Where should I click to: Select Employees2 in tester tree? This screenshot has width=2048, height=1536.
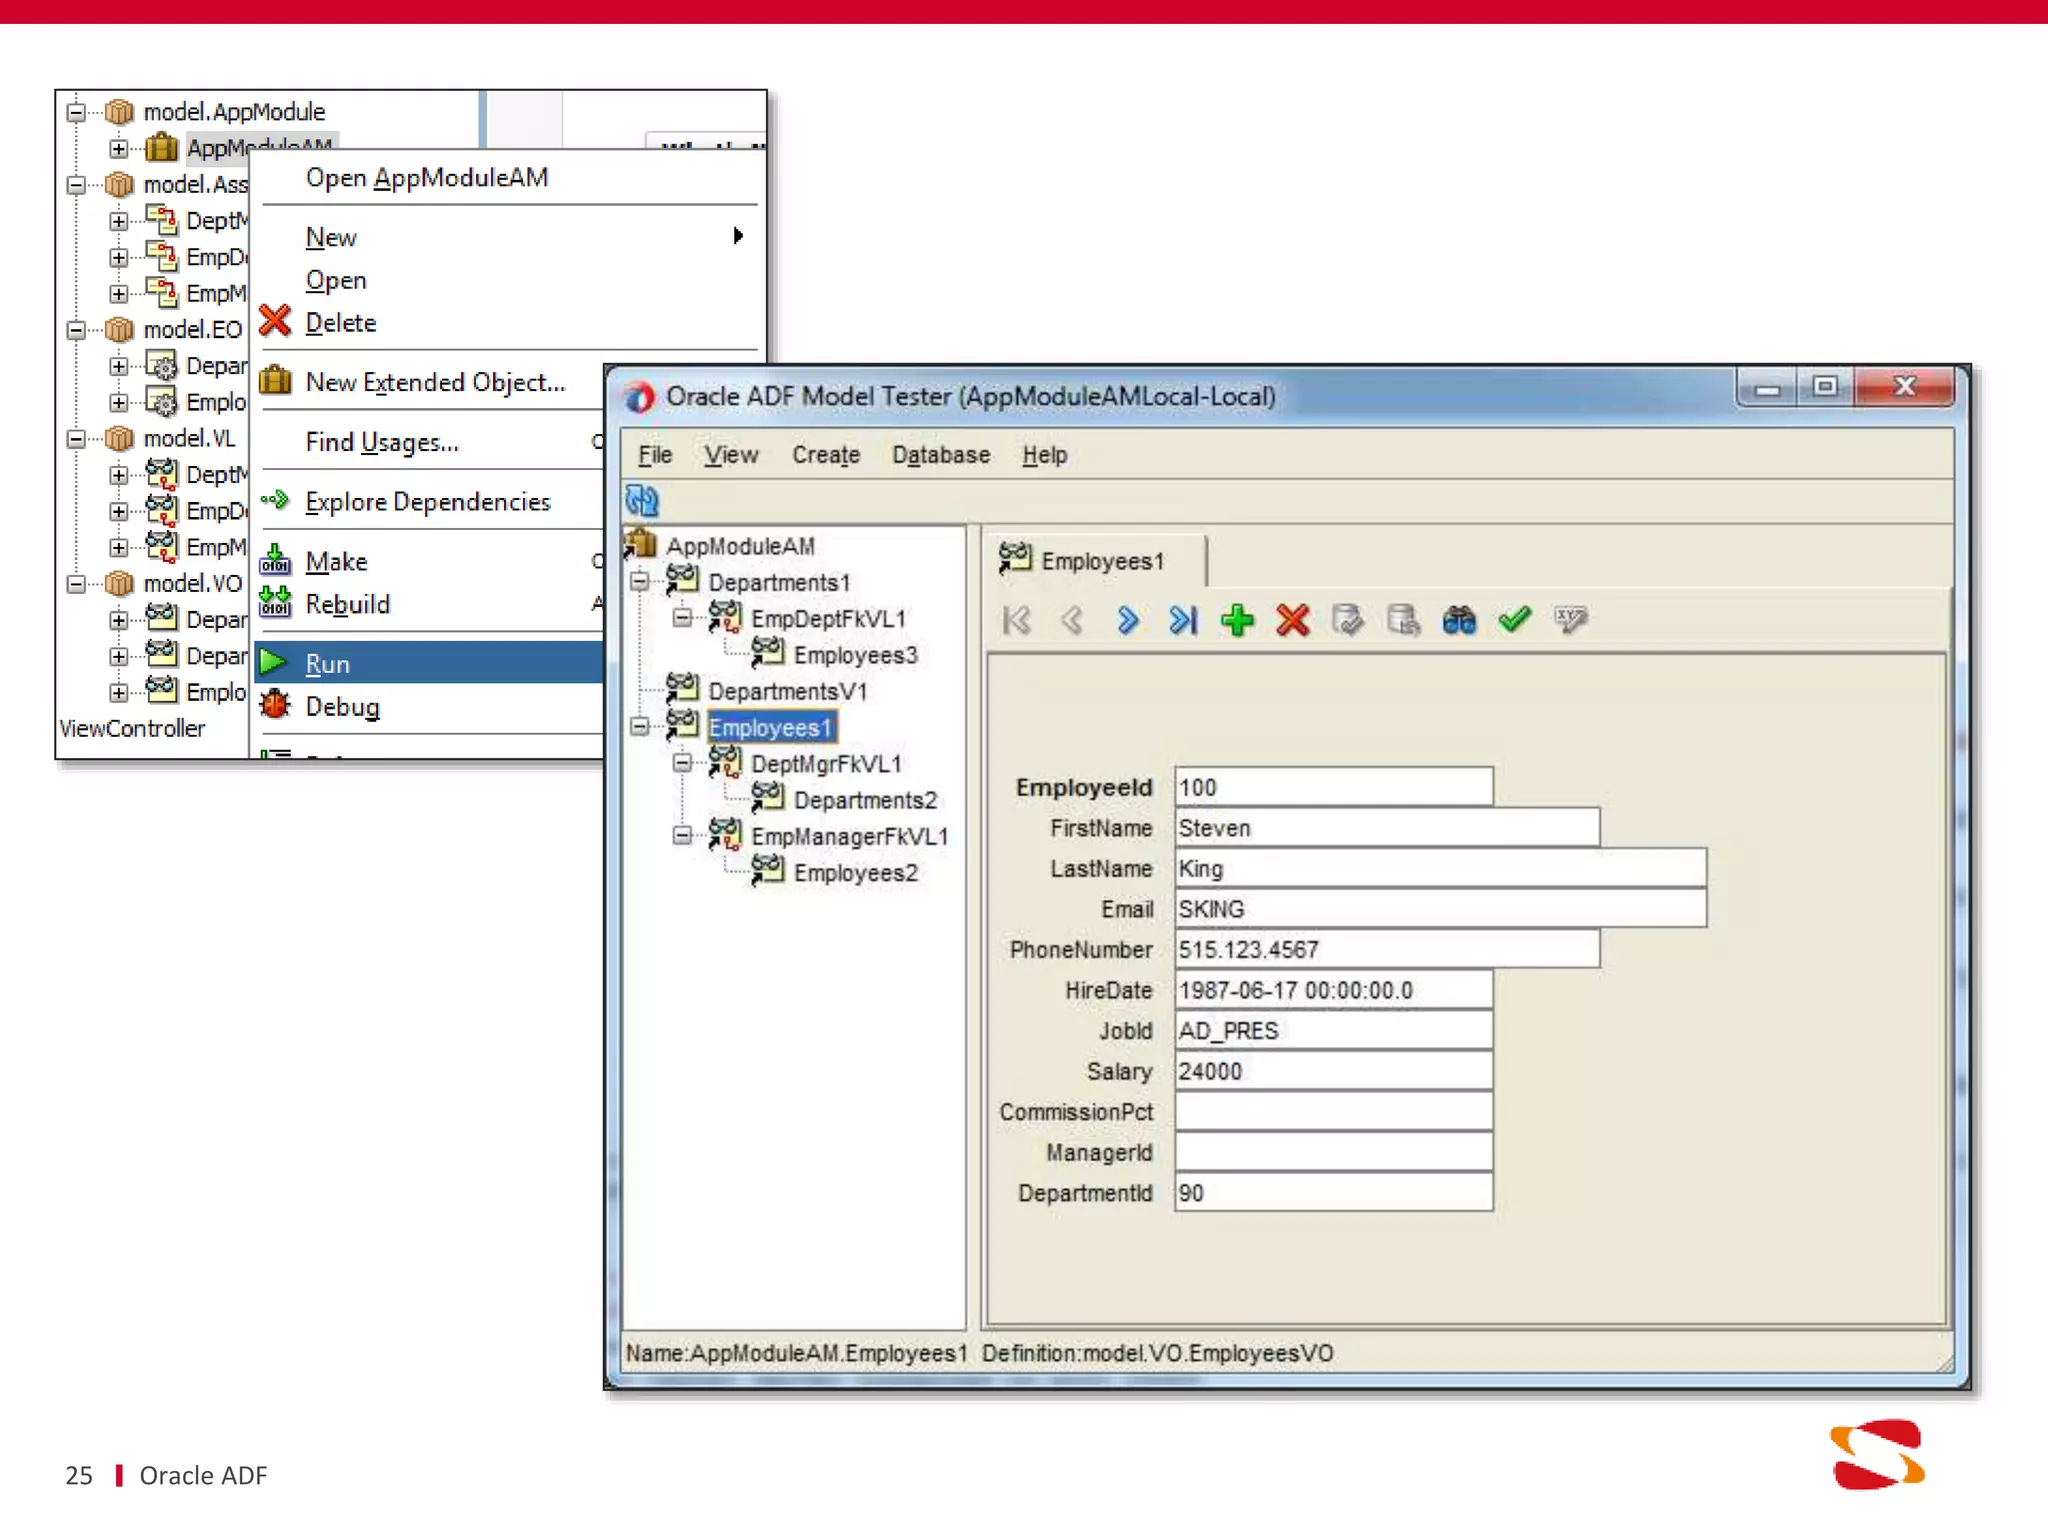[855, 873]
